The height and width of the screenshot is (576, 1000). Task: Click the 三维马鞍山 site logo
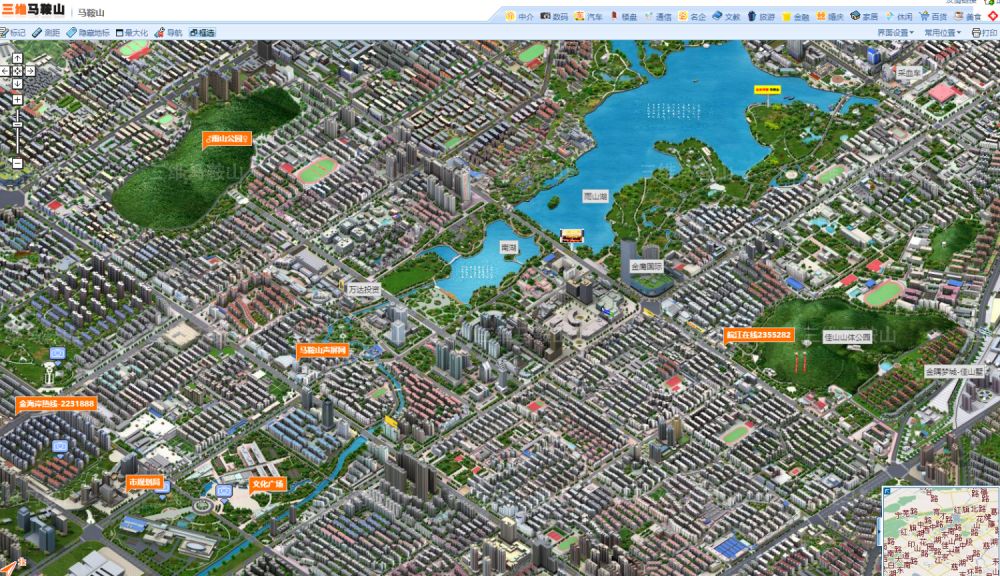[33, 10]
